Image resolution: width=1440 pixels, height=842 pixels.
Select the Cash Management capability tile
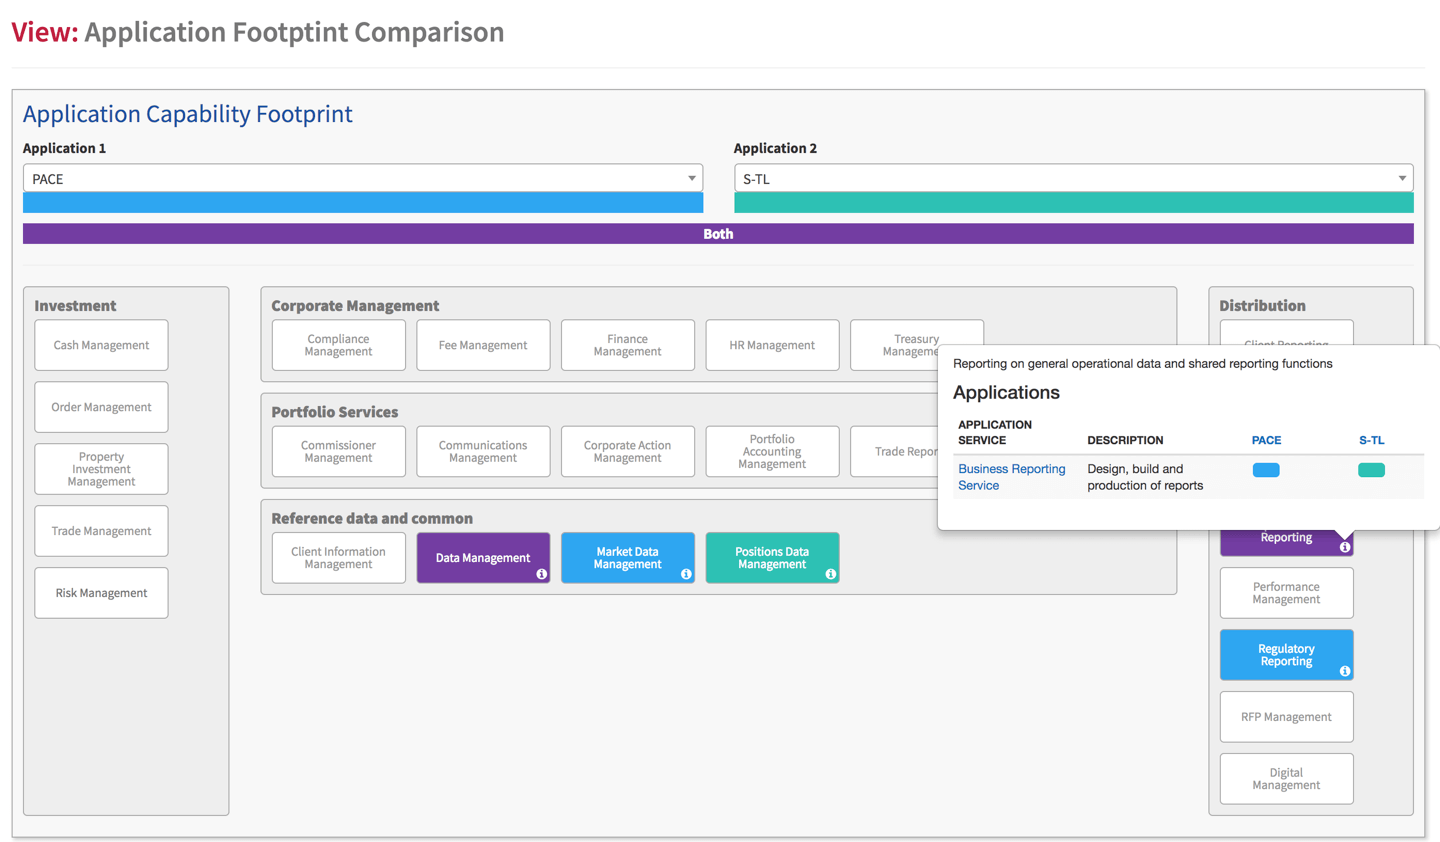101,345
